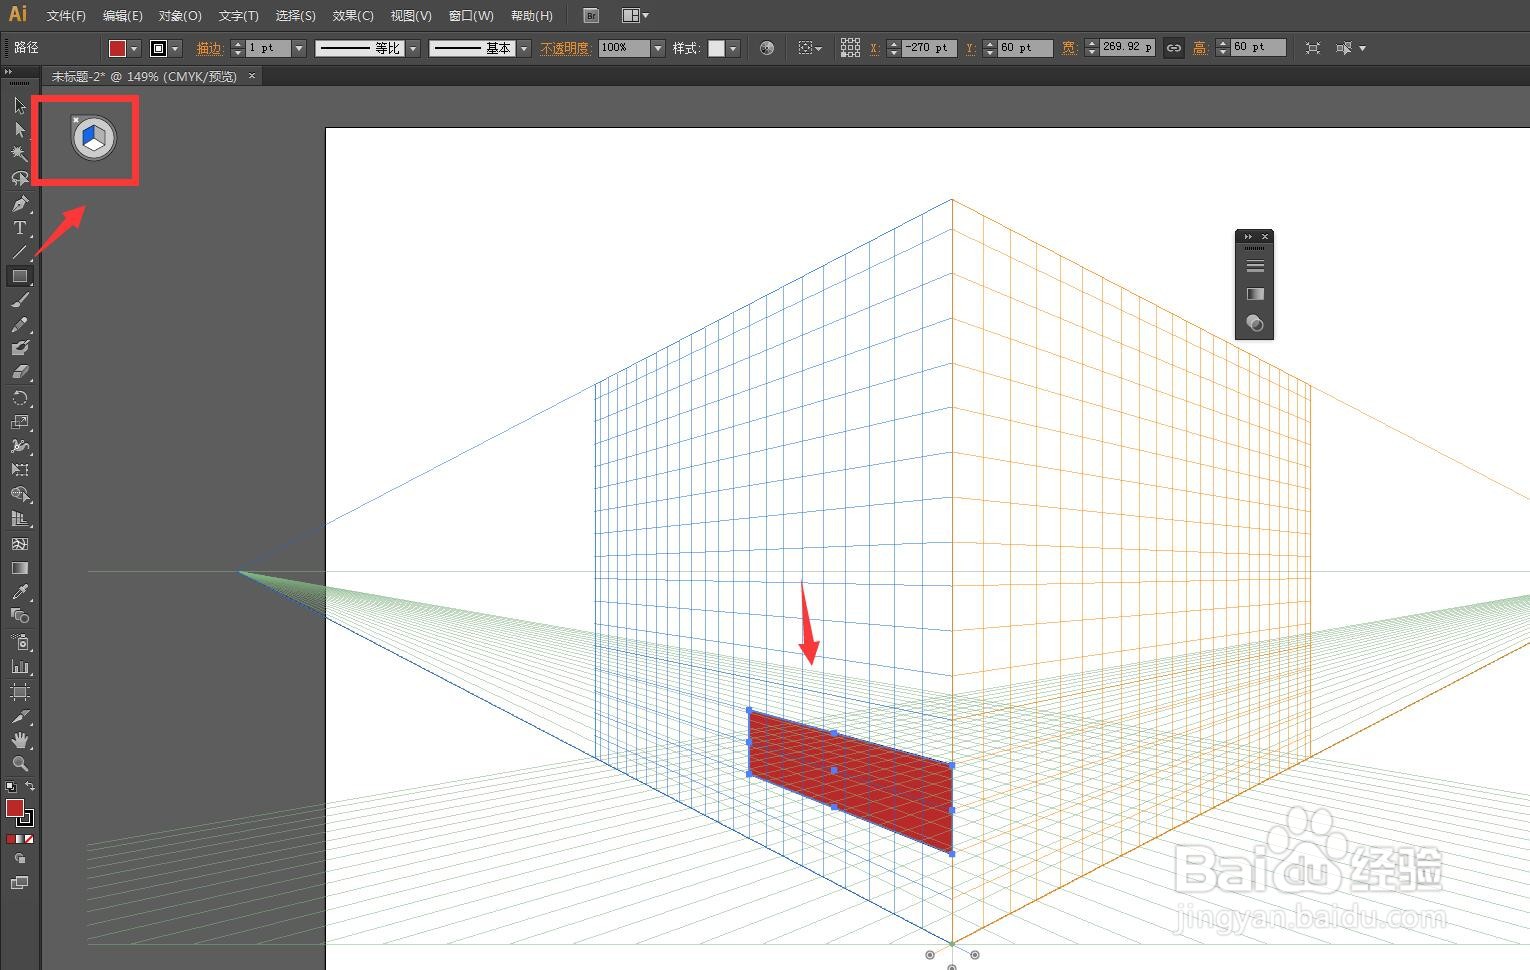The image size is (1530, 970).
Task: Choose the Paintbrush tool
Action: pos(19,300)
